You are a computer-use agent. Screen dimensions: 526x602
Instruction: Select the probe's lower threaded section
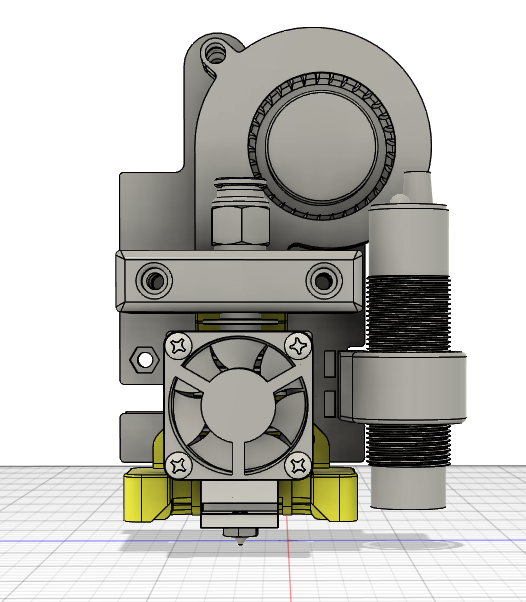[x=408, y=445]
